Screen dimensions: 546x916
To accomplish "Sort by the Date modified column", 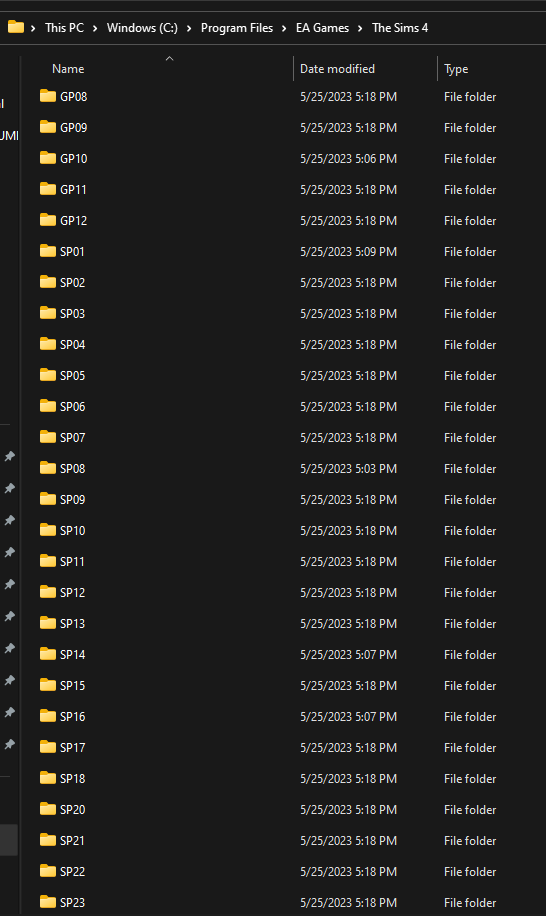I will (x=337, y=69).
